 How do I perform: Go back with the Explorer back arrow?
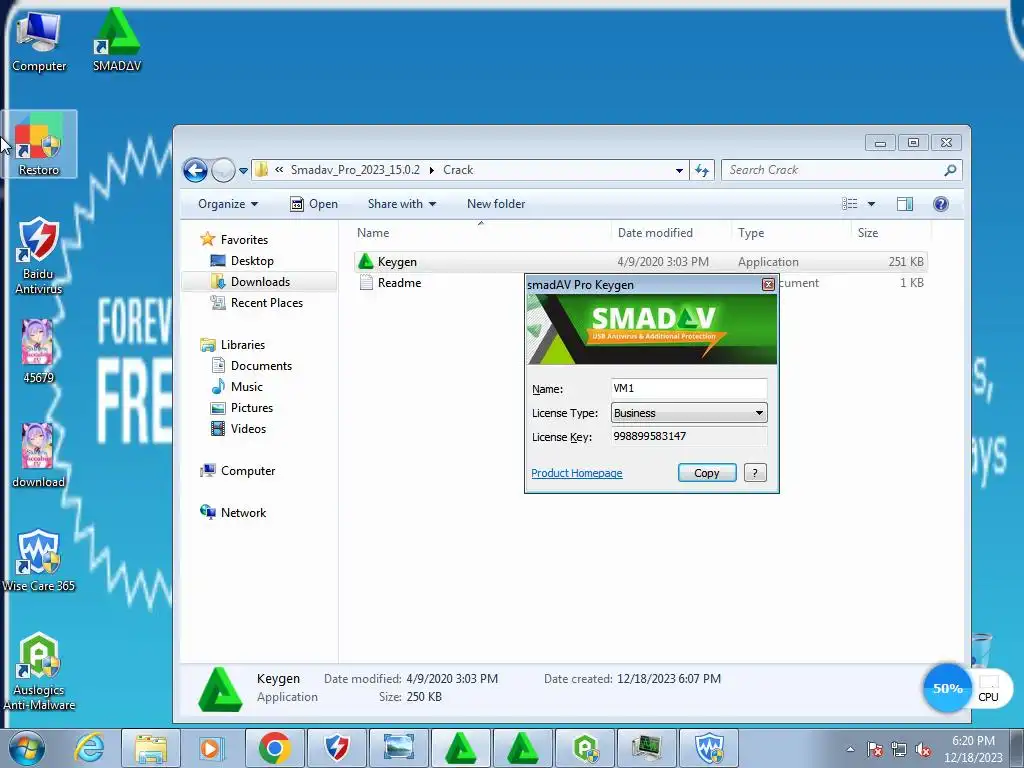click(x=195, y=170)
